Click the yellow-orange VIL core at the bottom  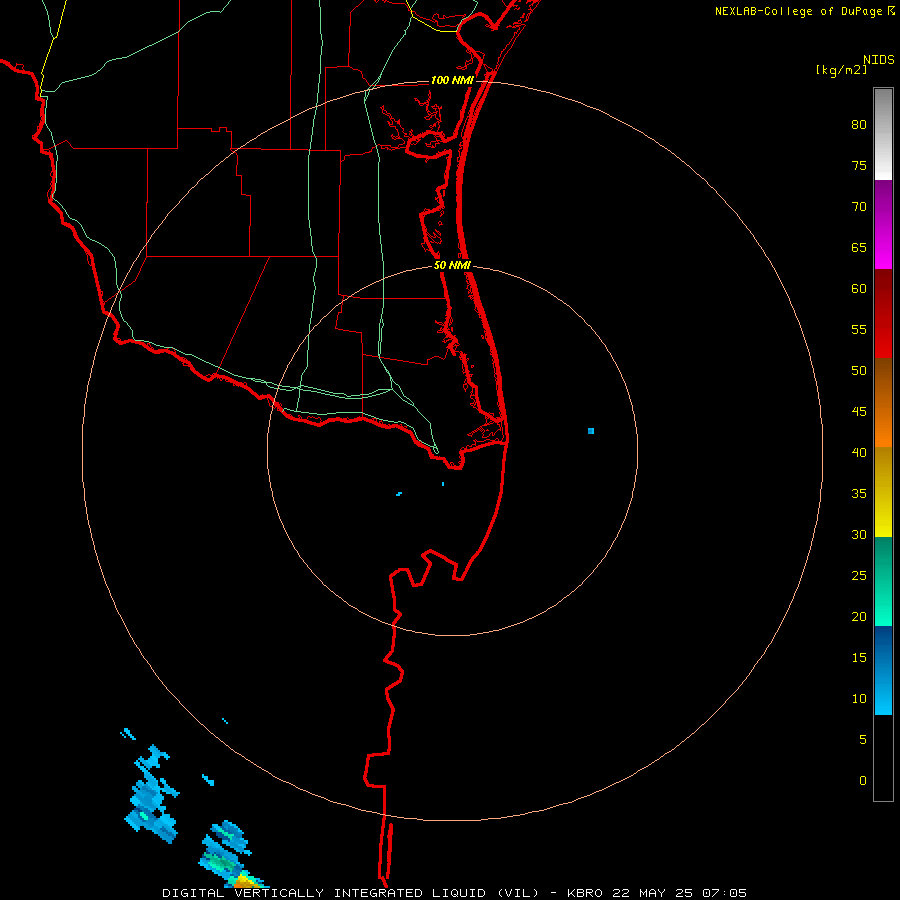tap(247, 881)
